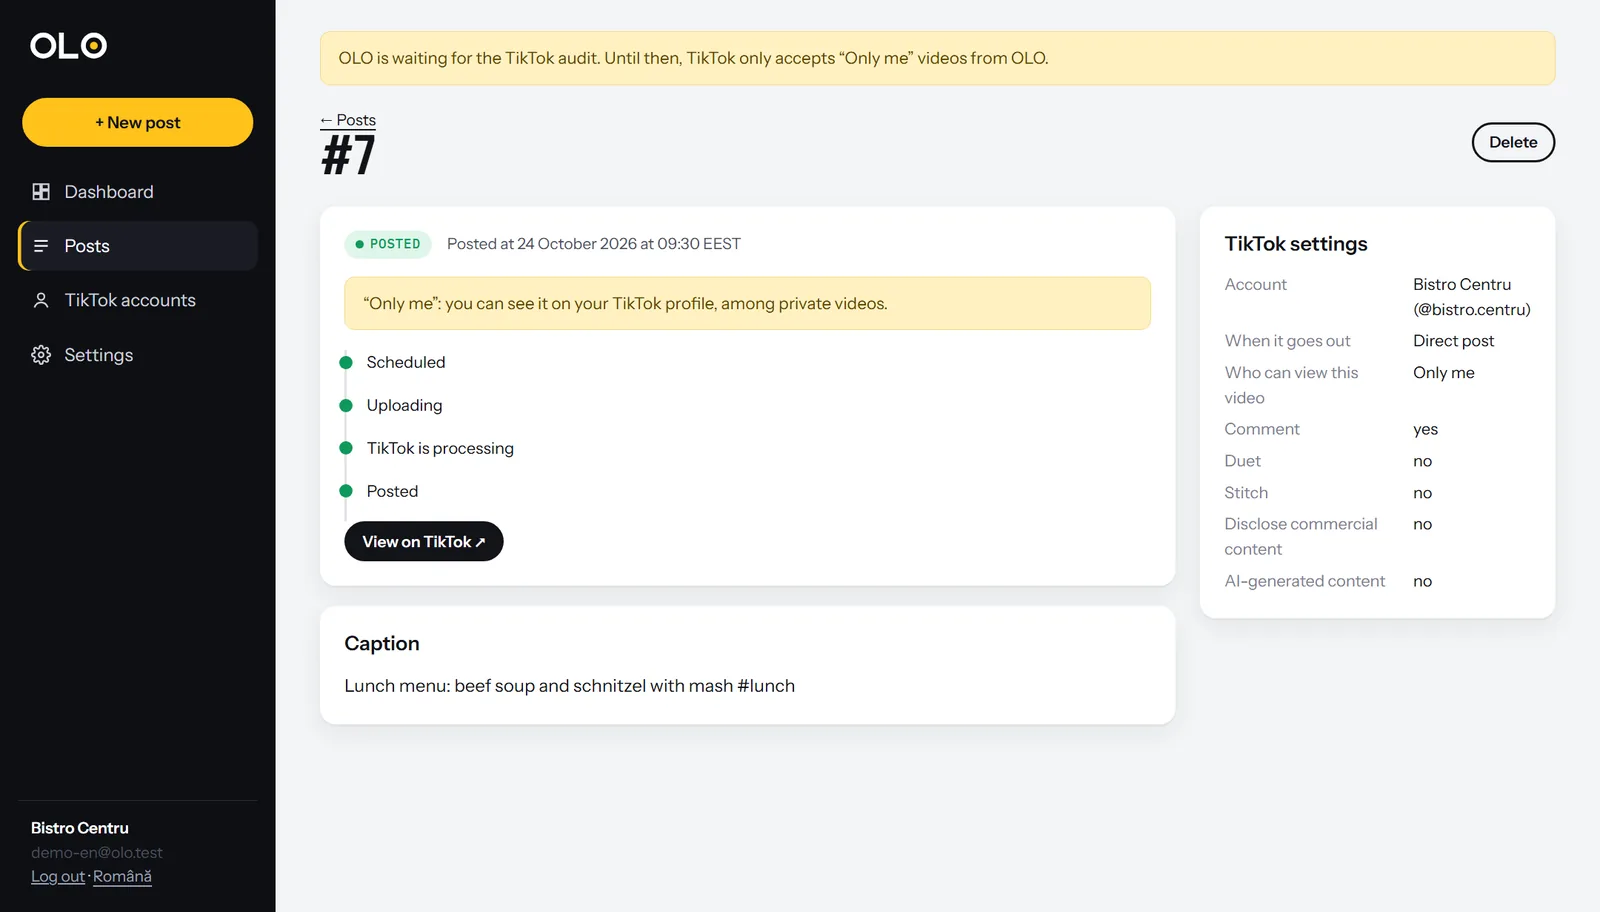Click the "Only me" private videos notice

[747, 303]
